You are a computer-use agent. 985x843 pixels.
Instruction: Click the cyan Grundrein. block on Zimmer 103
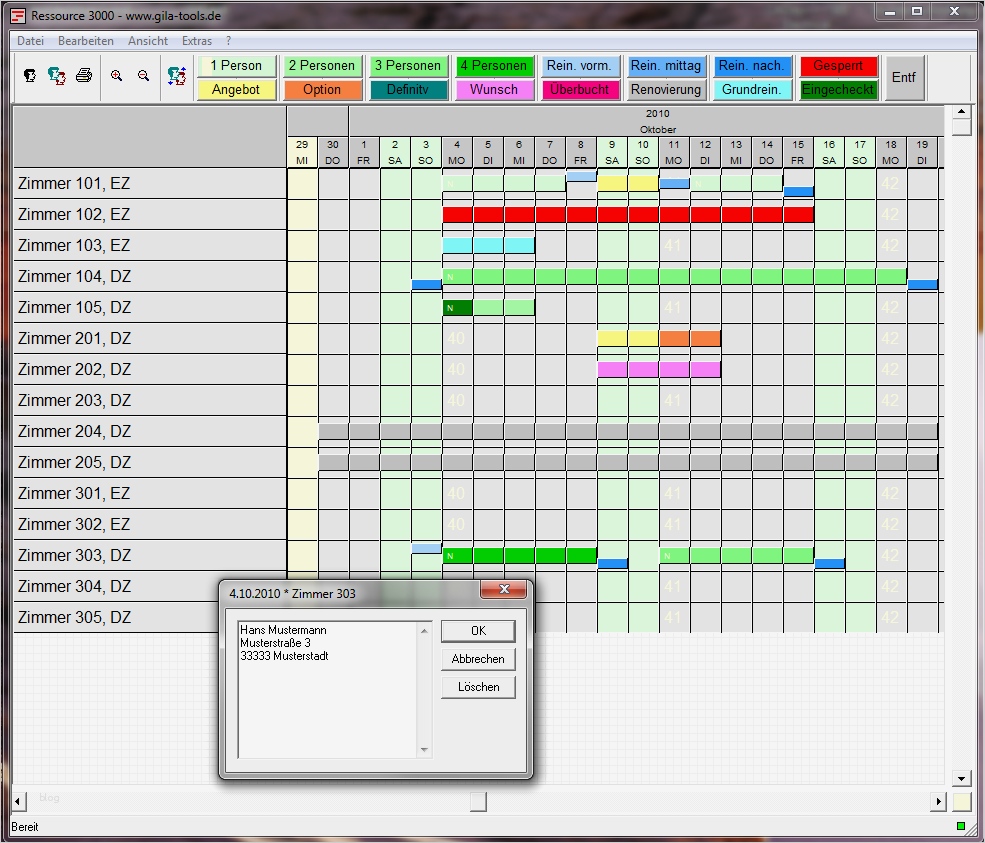coord(489,246)
